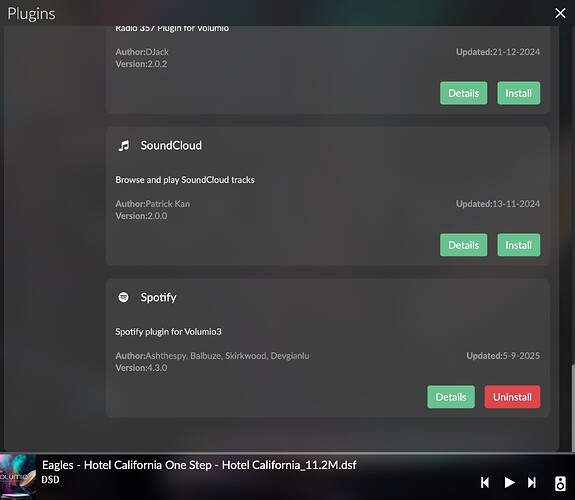Screen dimensions: 575x500
Task: Click 'Author:DJack' text
Action: (142, 52)
